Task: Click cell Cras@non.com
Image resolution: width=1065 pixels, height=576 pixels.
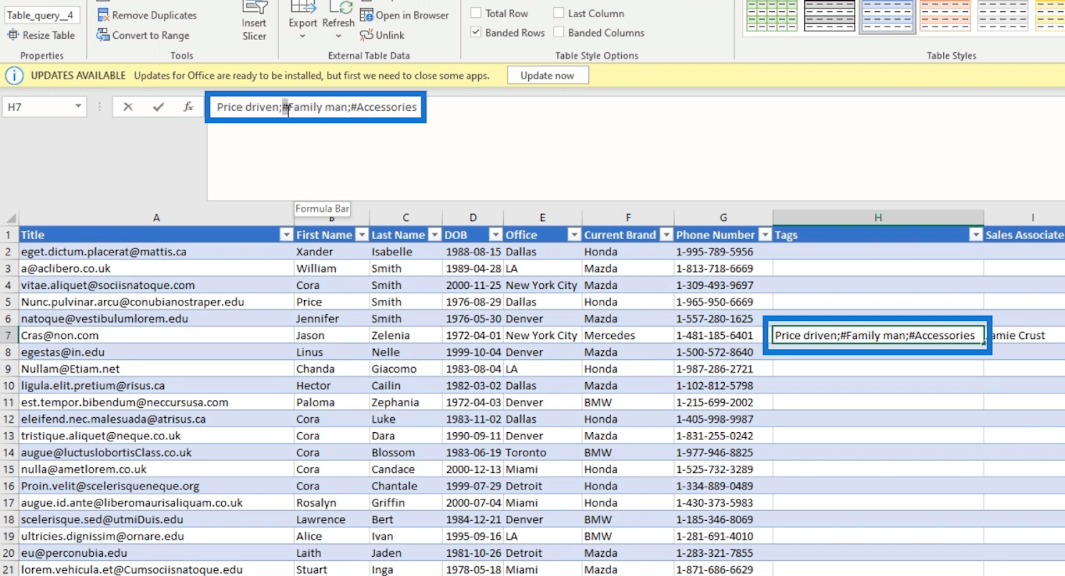Action: click(x=156, y=336)
